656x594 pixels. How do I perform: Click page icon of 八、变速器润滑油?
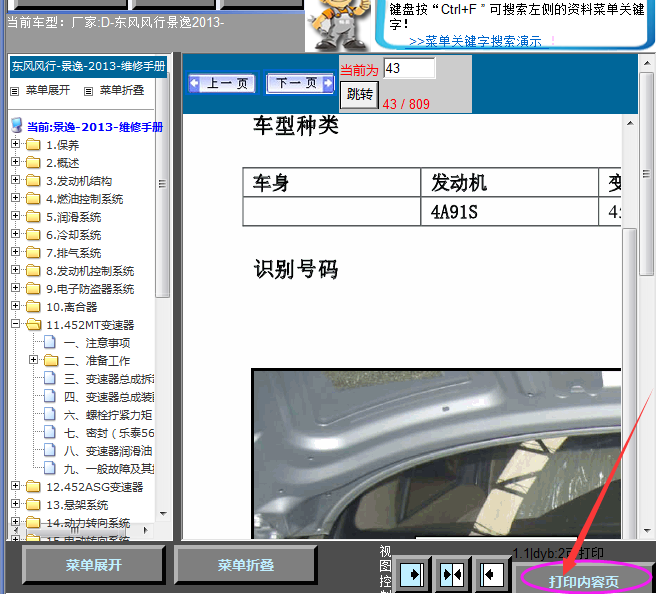50,450
